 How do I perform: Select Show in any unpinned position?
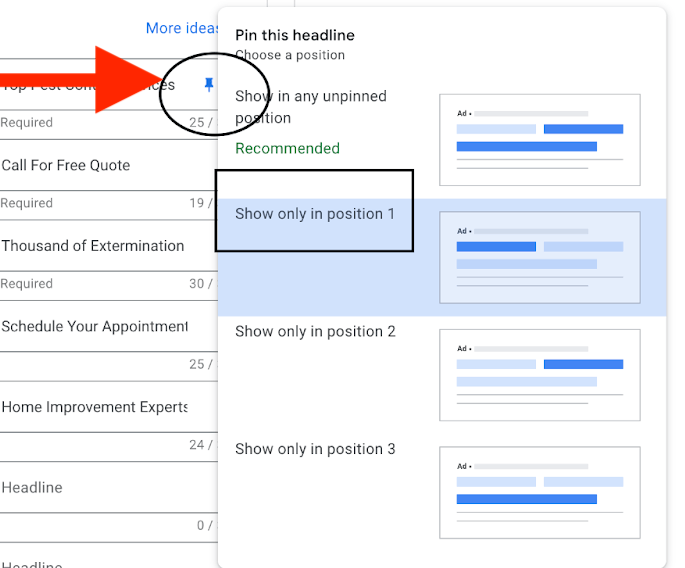(x=310, y=107)
